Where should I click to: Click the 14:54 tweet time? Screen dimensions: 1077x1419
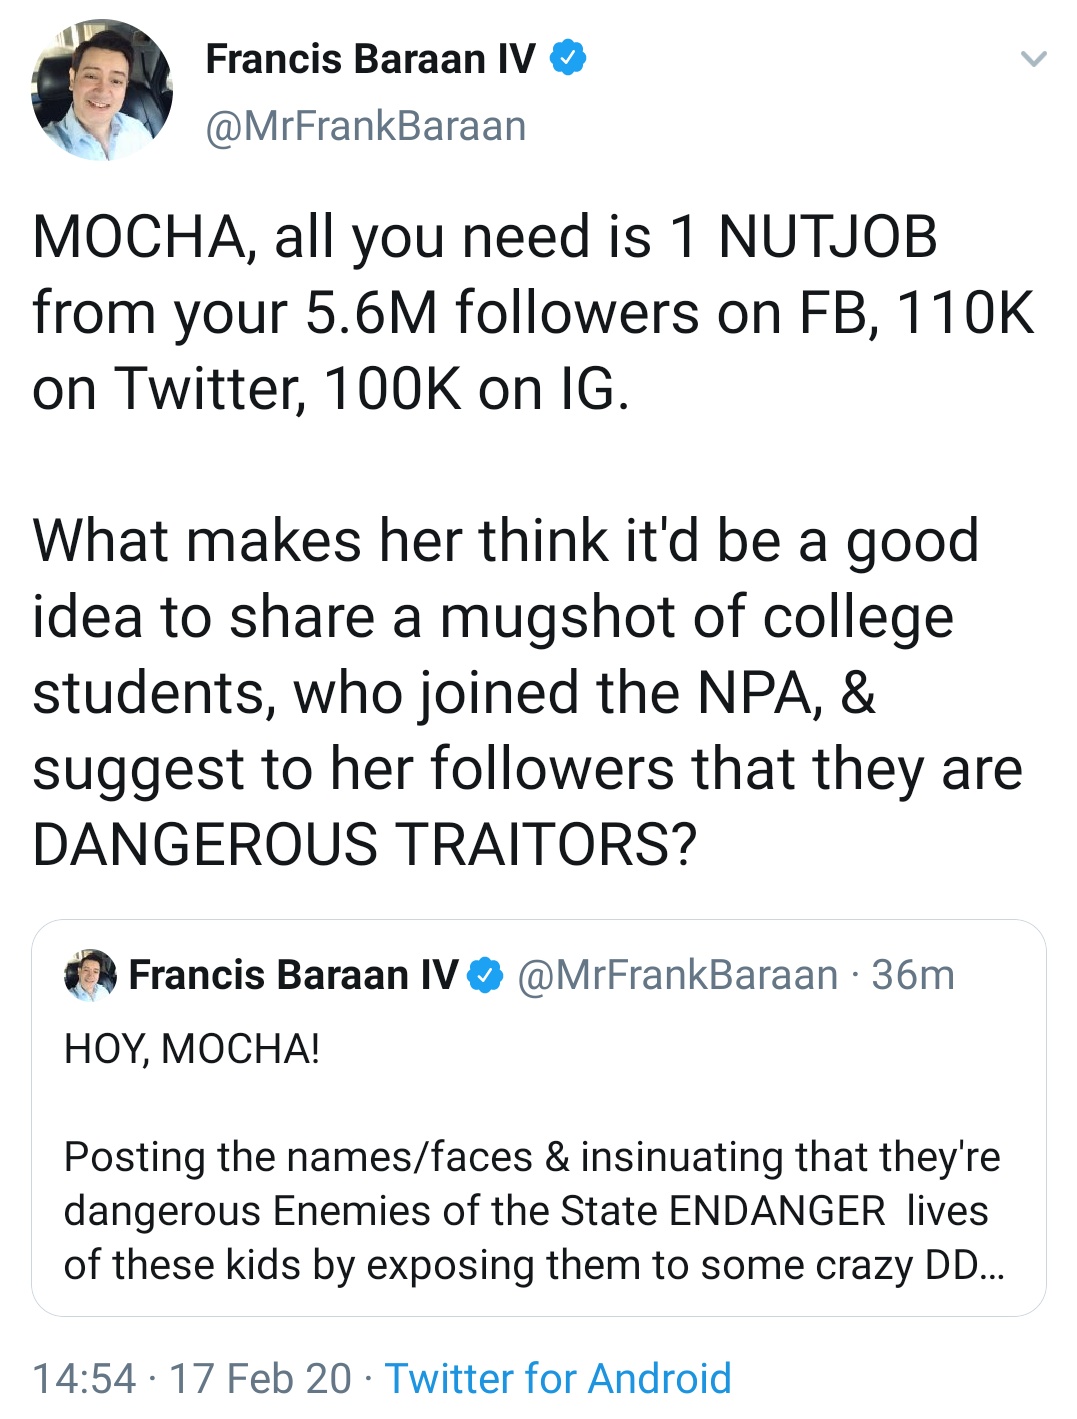coord(84,1378)
